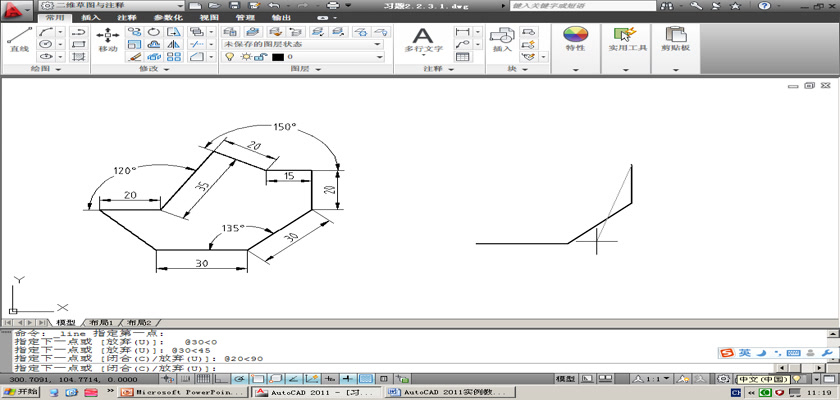
Task: Switch to the 插入 ribbon tab
Action: pos(91,17)
